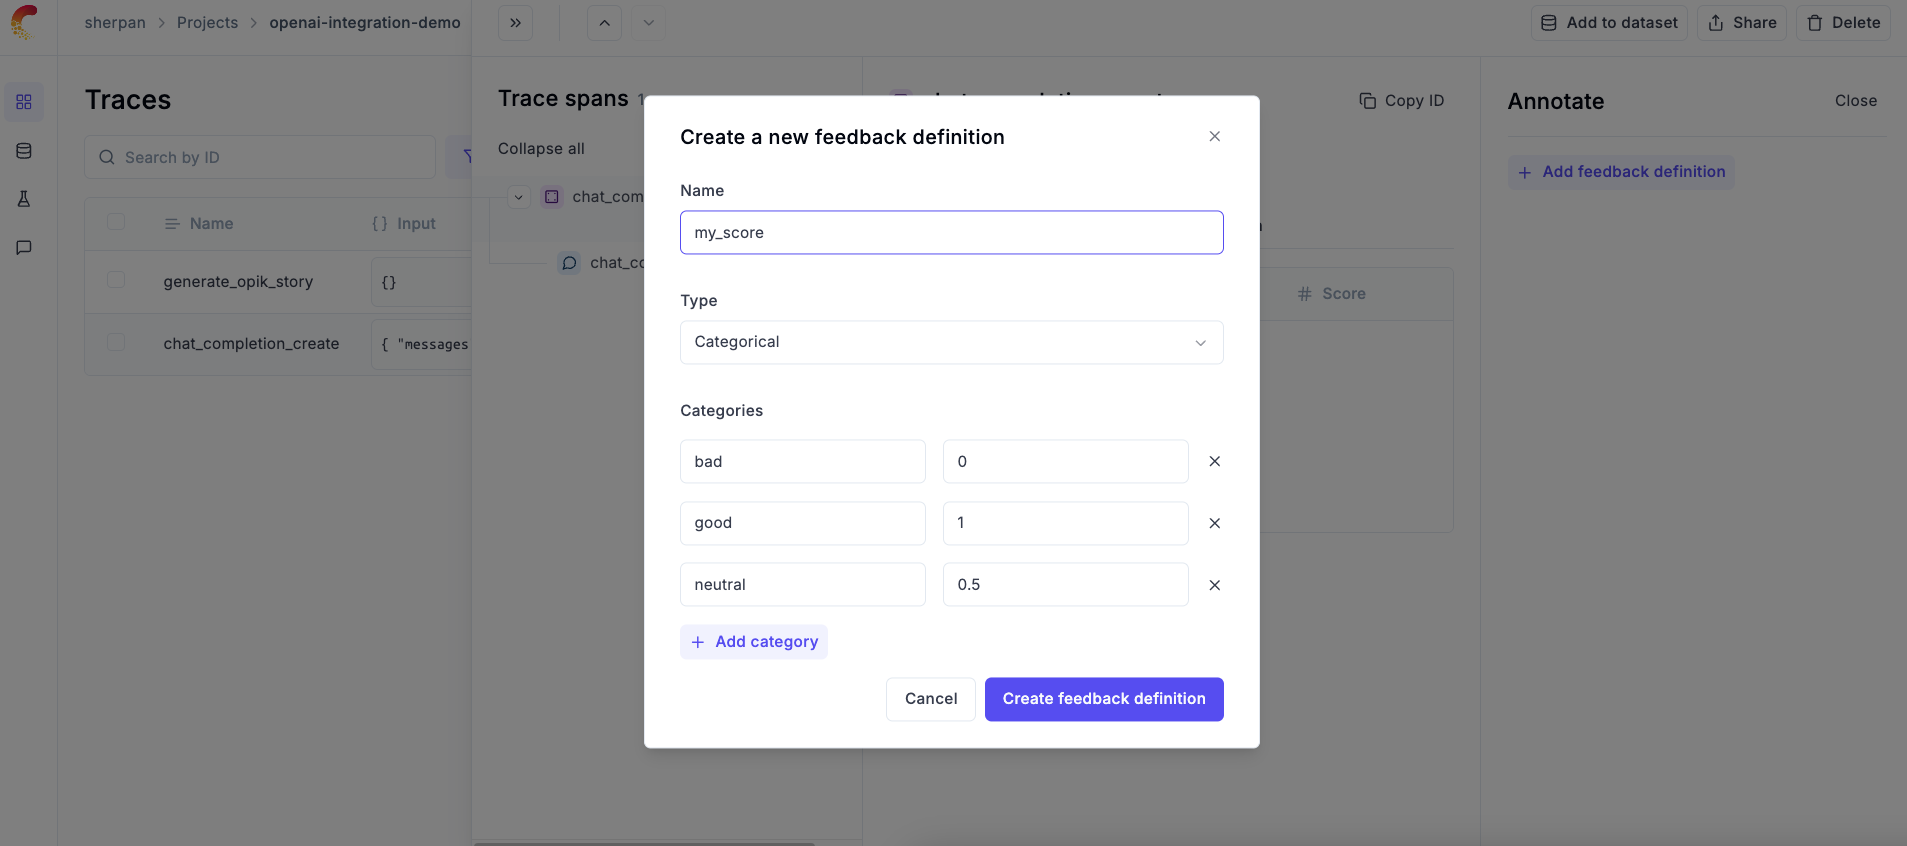Click the Comet logo at top left
1907x846 pixels.
(22, 22)
